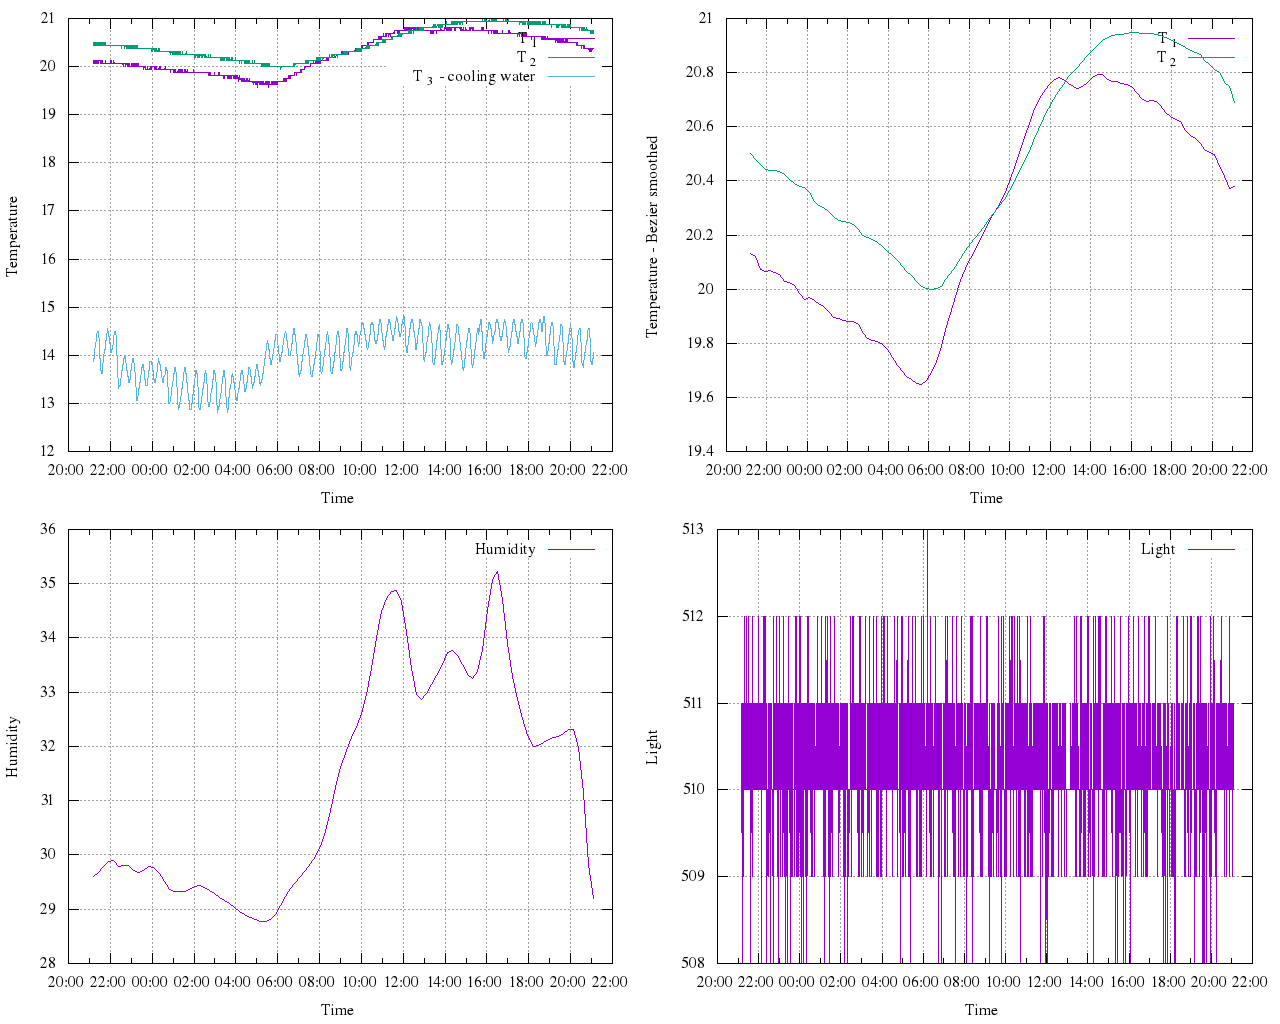
Task: Click the 28 tick label on the Humidity axis
Action: 47,963
